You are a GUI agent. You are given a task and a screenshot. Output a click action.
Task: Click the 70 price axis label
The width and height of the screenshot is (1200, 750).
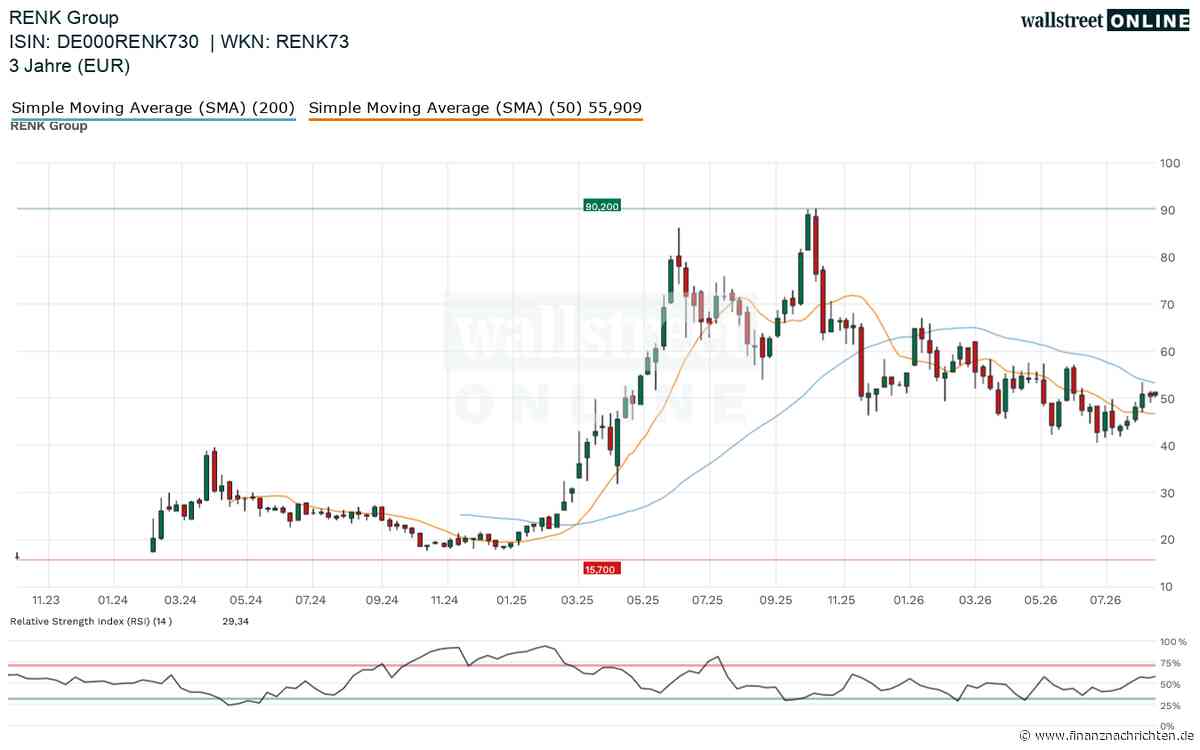tap(1168, 304)
